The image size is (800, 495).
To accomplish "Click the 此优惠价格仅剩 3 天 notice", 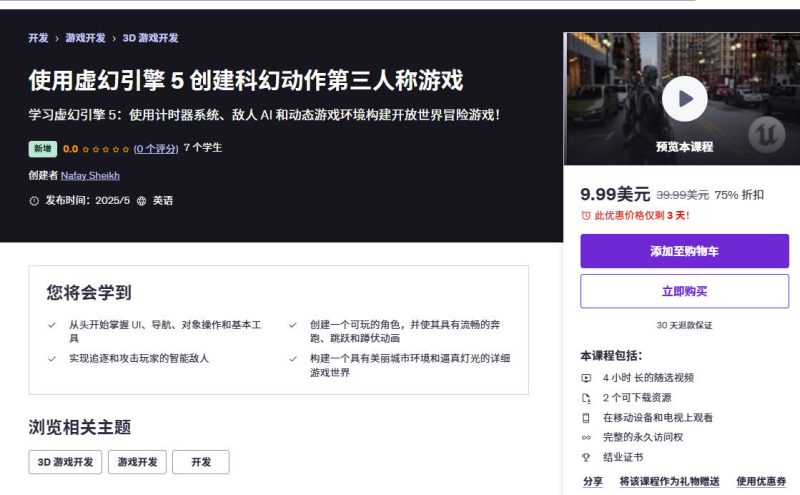I will [642, 215].
